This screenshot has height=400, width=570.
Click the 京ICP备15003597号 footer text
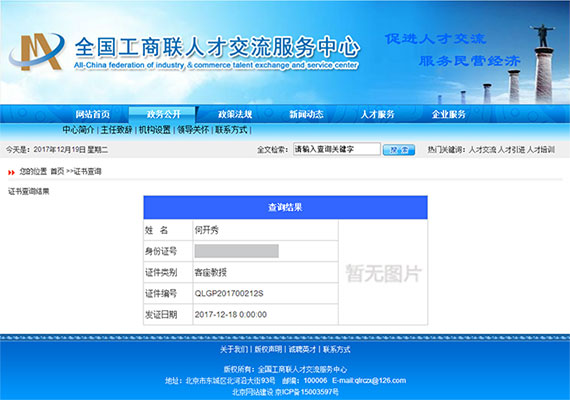point(307,392)
